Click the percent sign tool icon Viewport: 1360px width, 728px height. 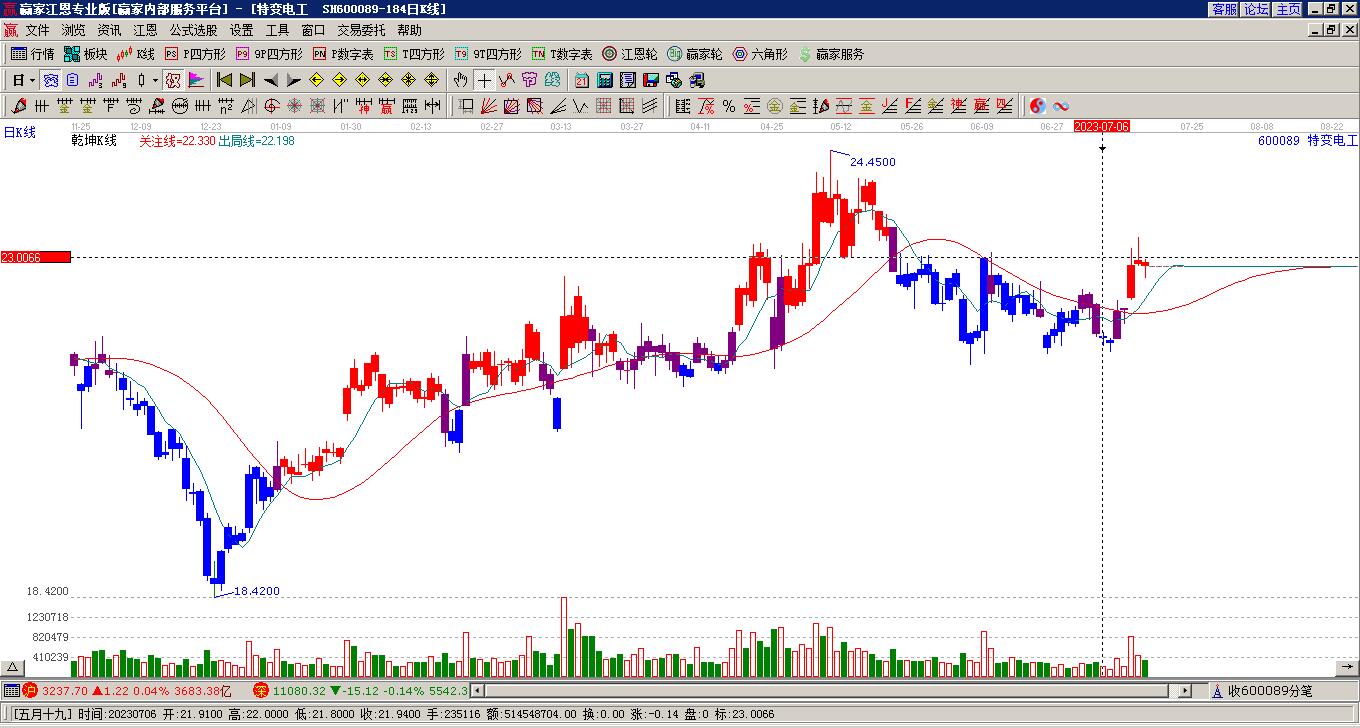pos(728,106)
